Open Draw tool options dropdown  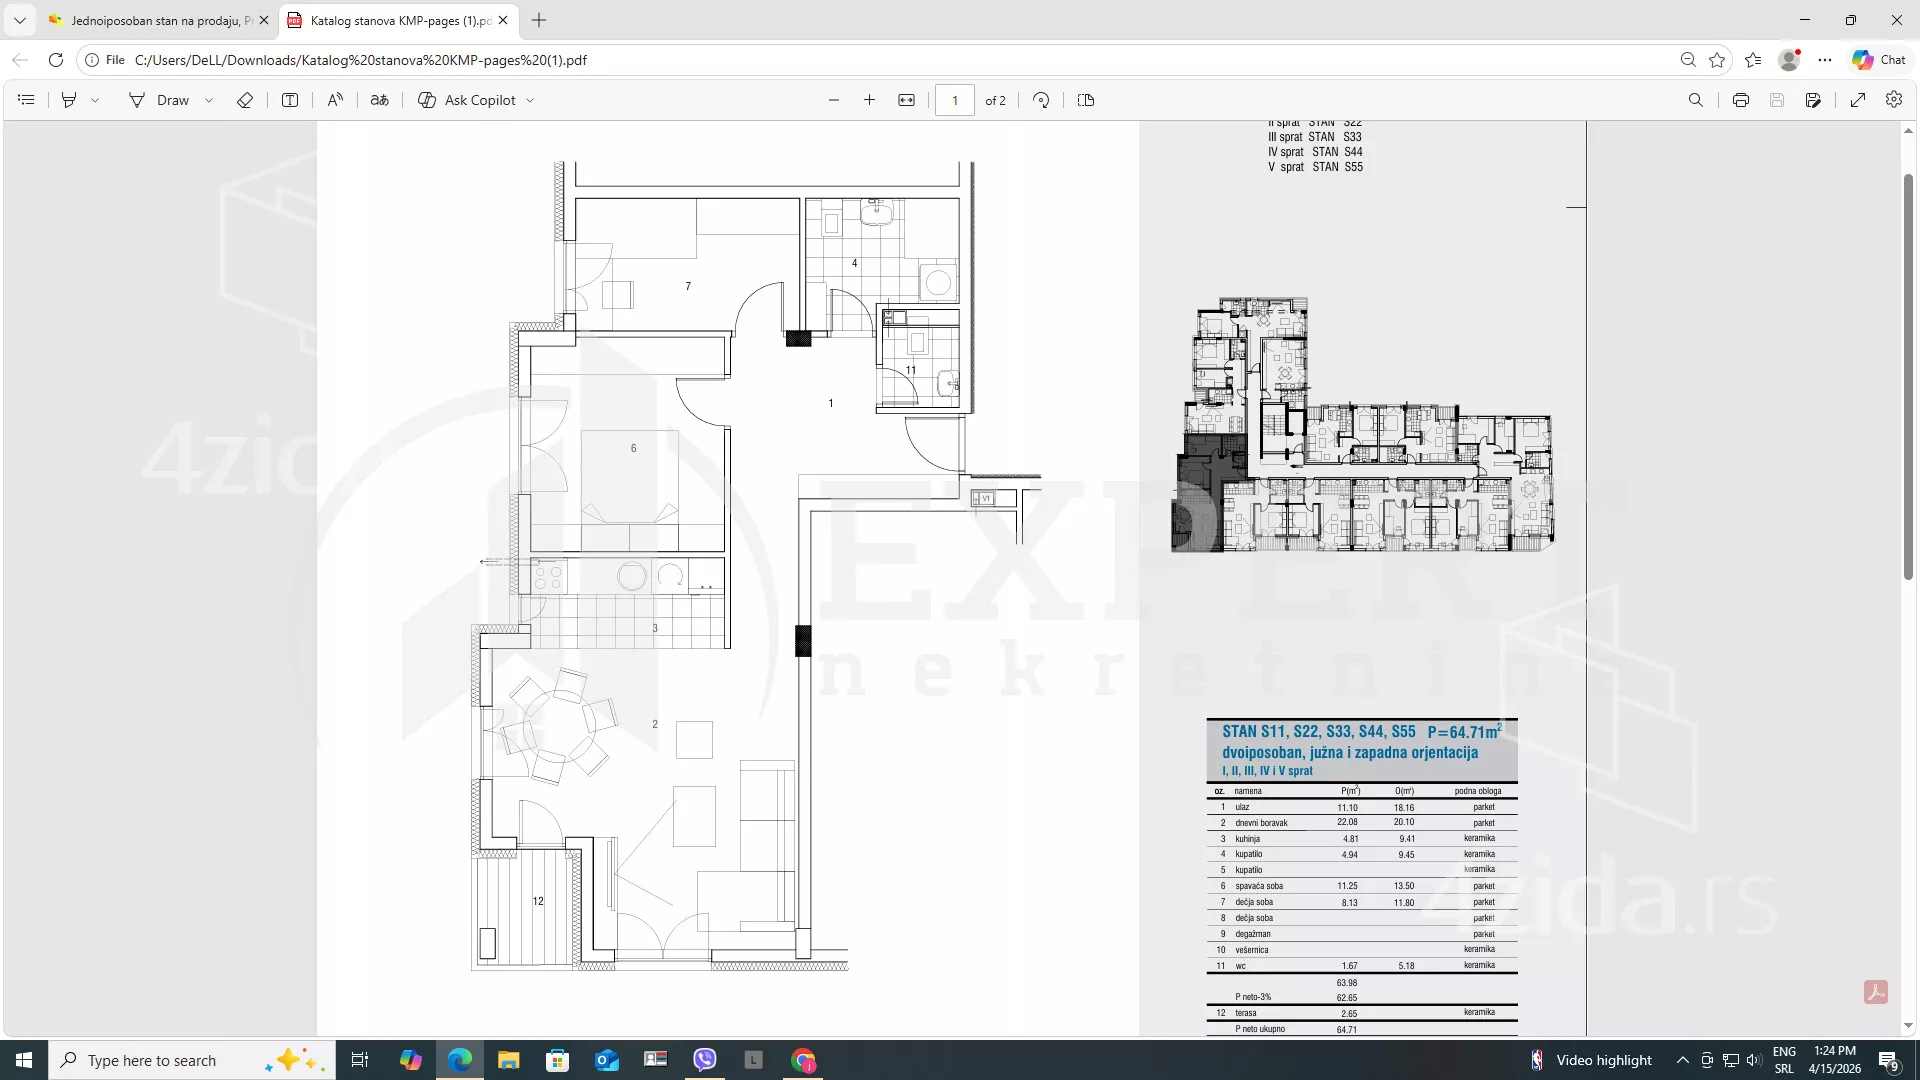click(209, 100)
